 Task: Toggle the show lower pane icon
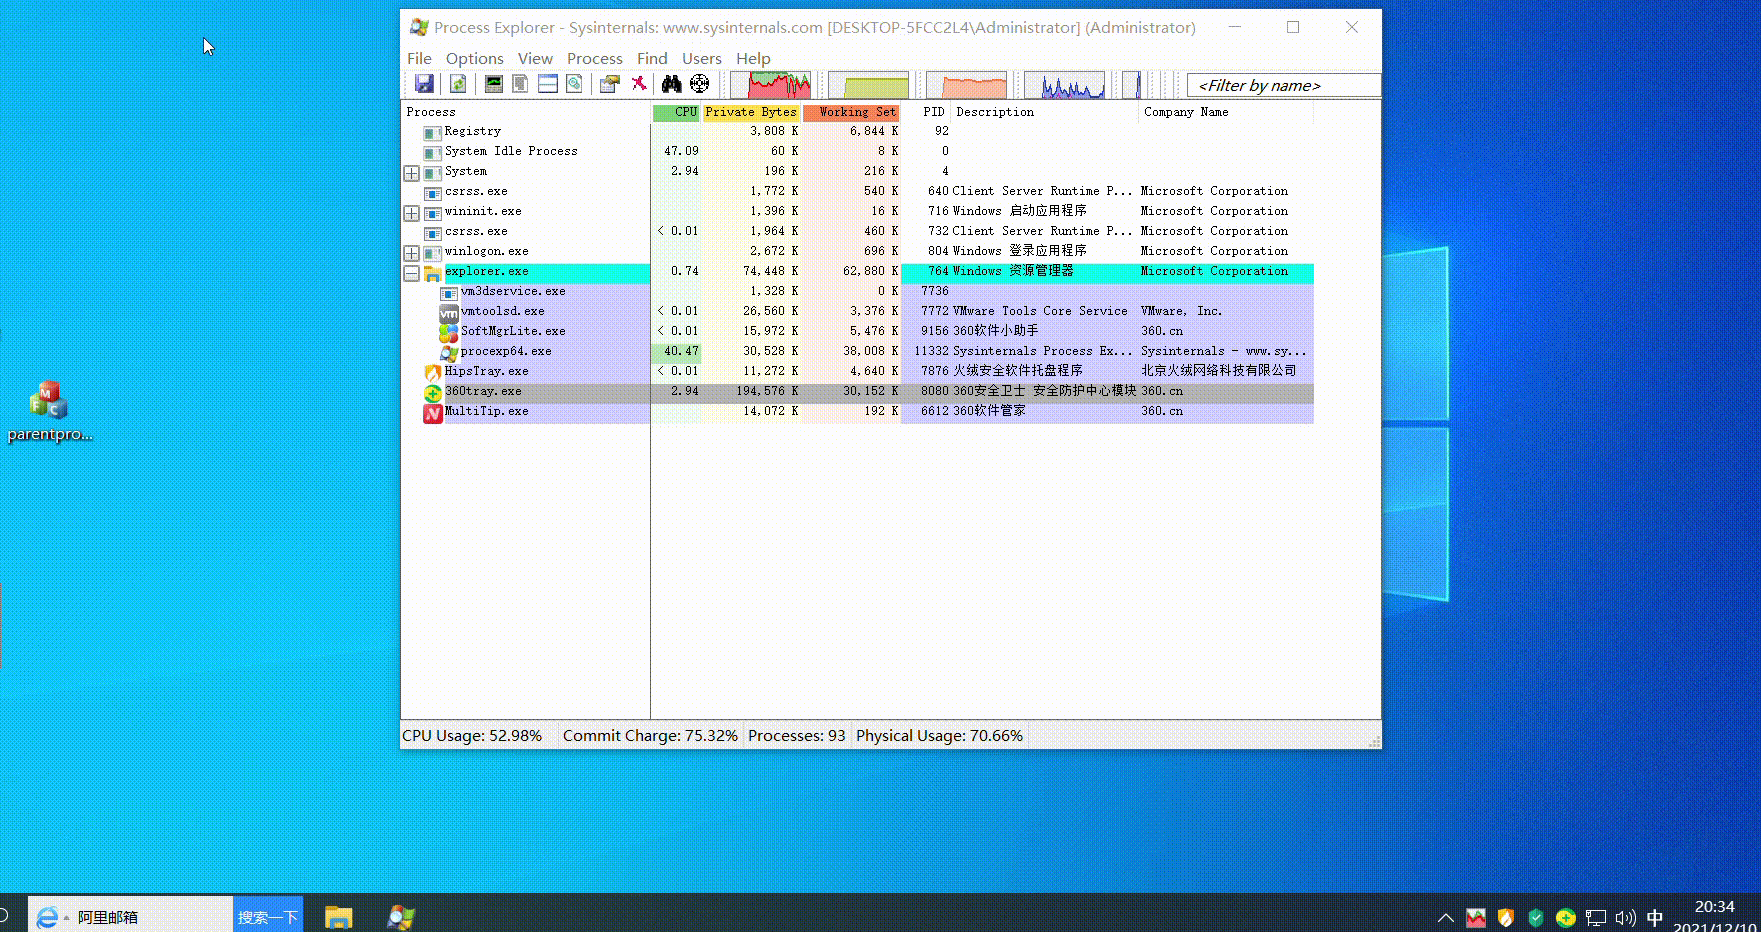coord(547,85)
